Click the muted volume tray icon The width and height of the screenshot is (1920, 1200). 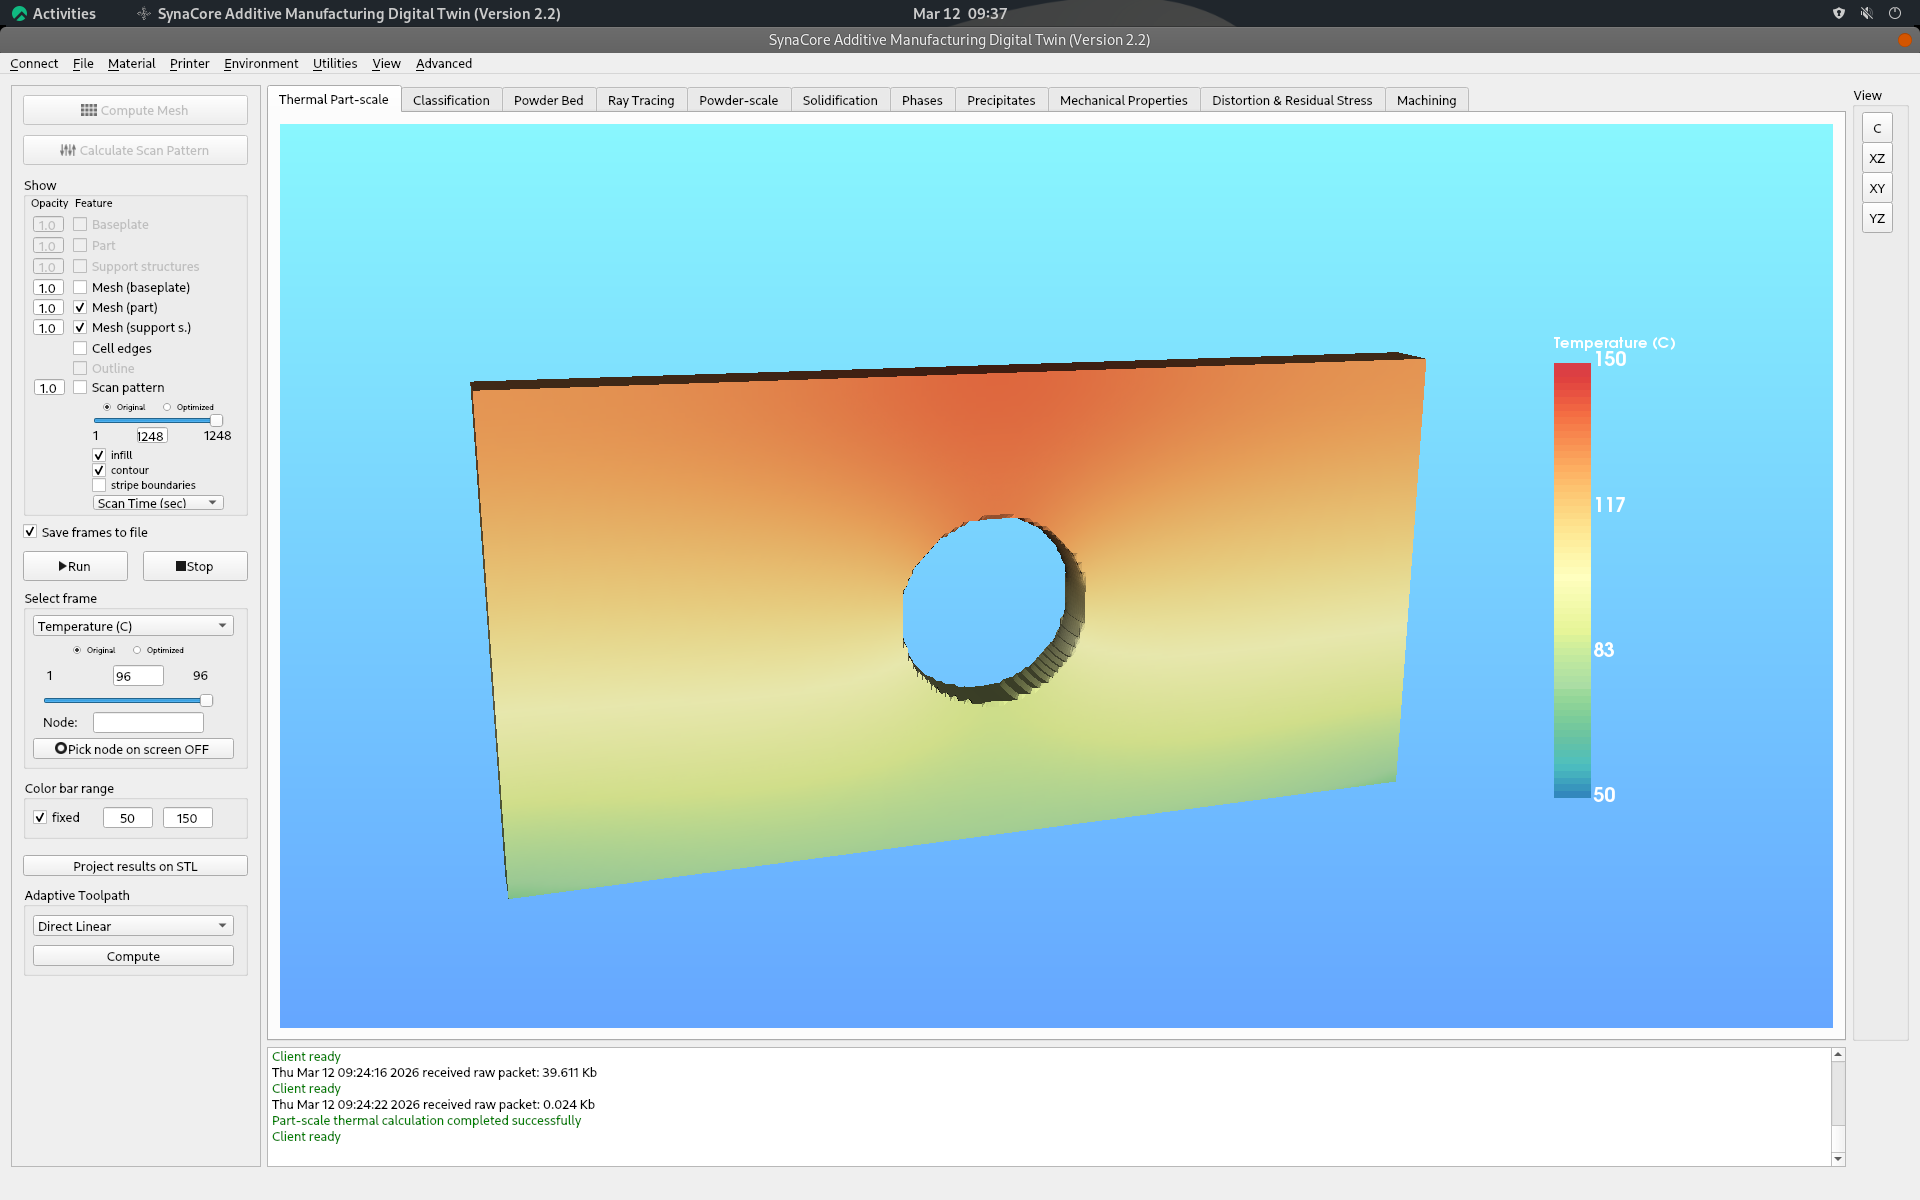[x=1866, y=13]
